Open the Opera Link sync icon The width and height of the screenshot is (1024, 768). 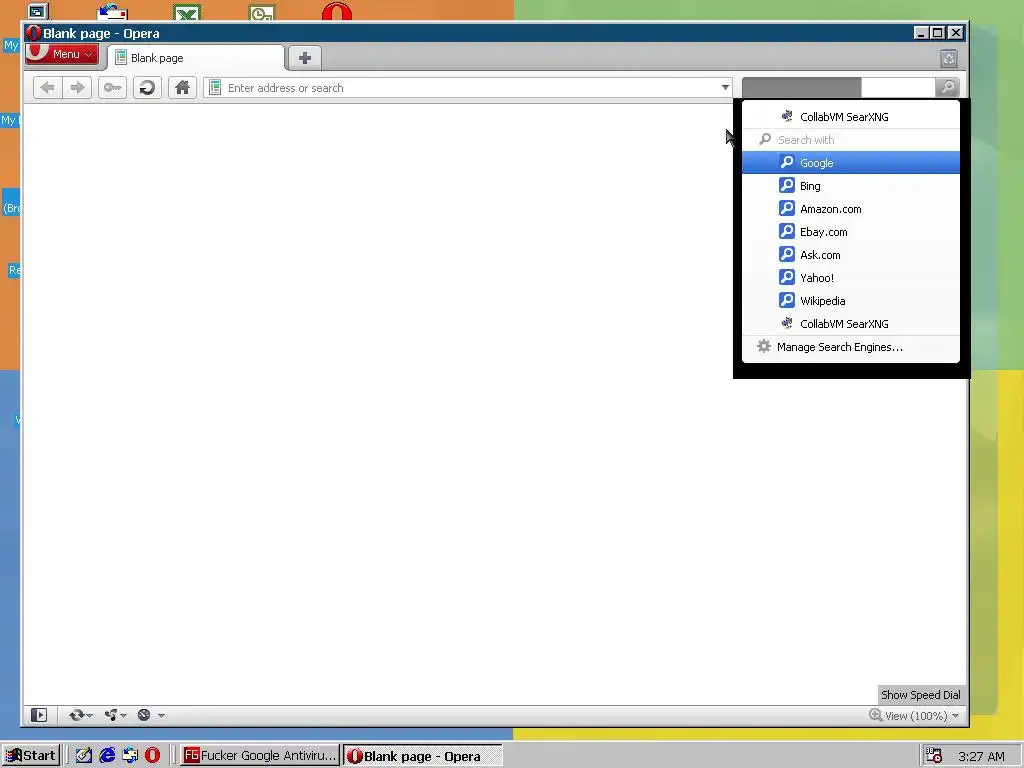[x=77, y=715]
